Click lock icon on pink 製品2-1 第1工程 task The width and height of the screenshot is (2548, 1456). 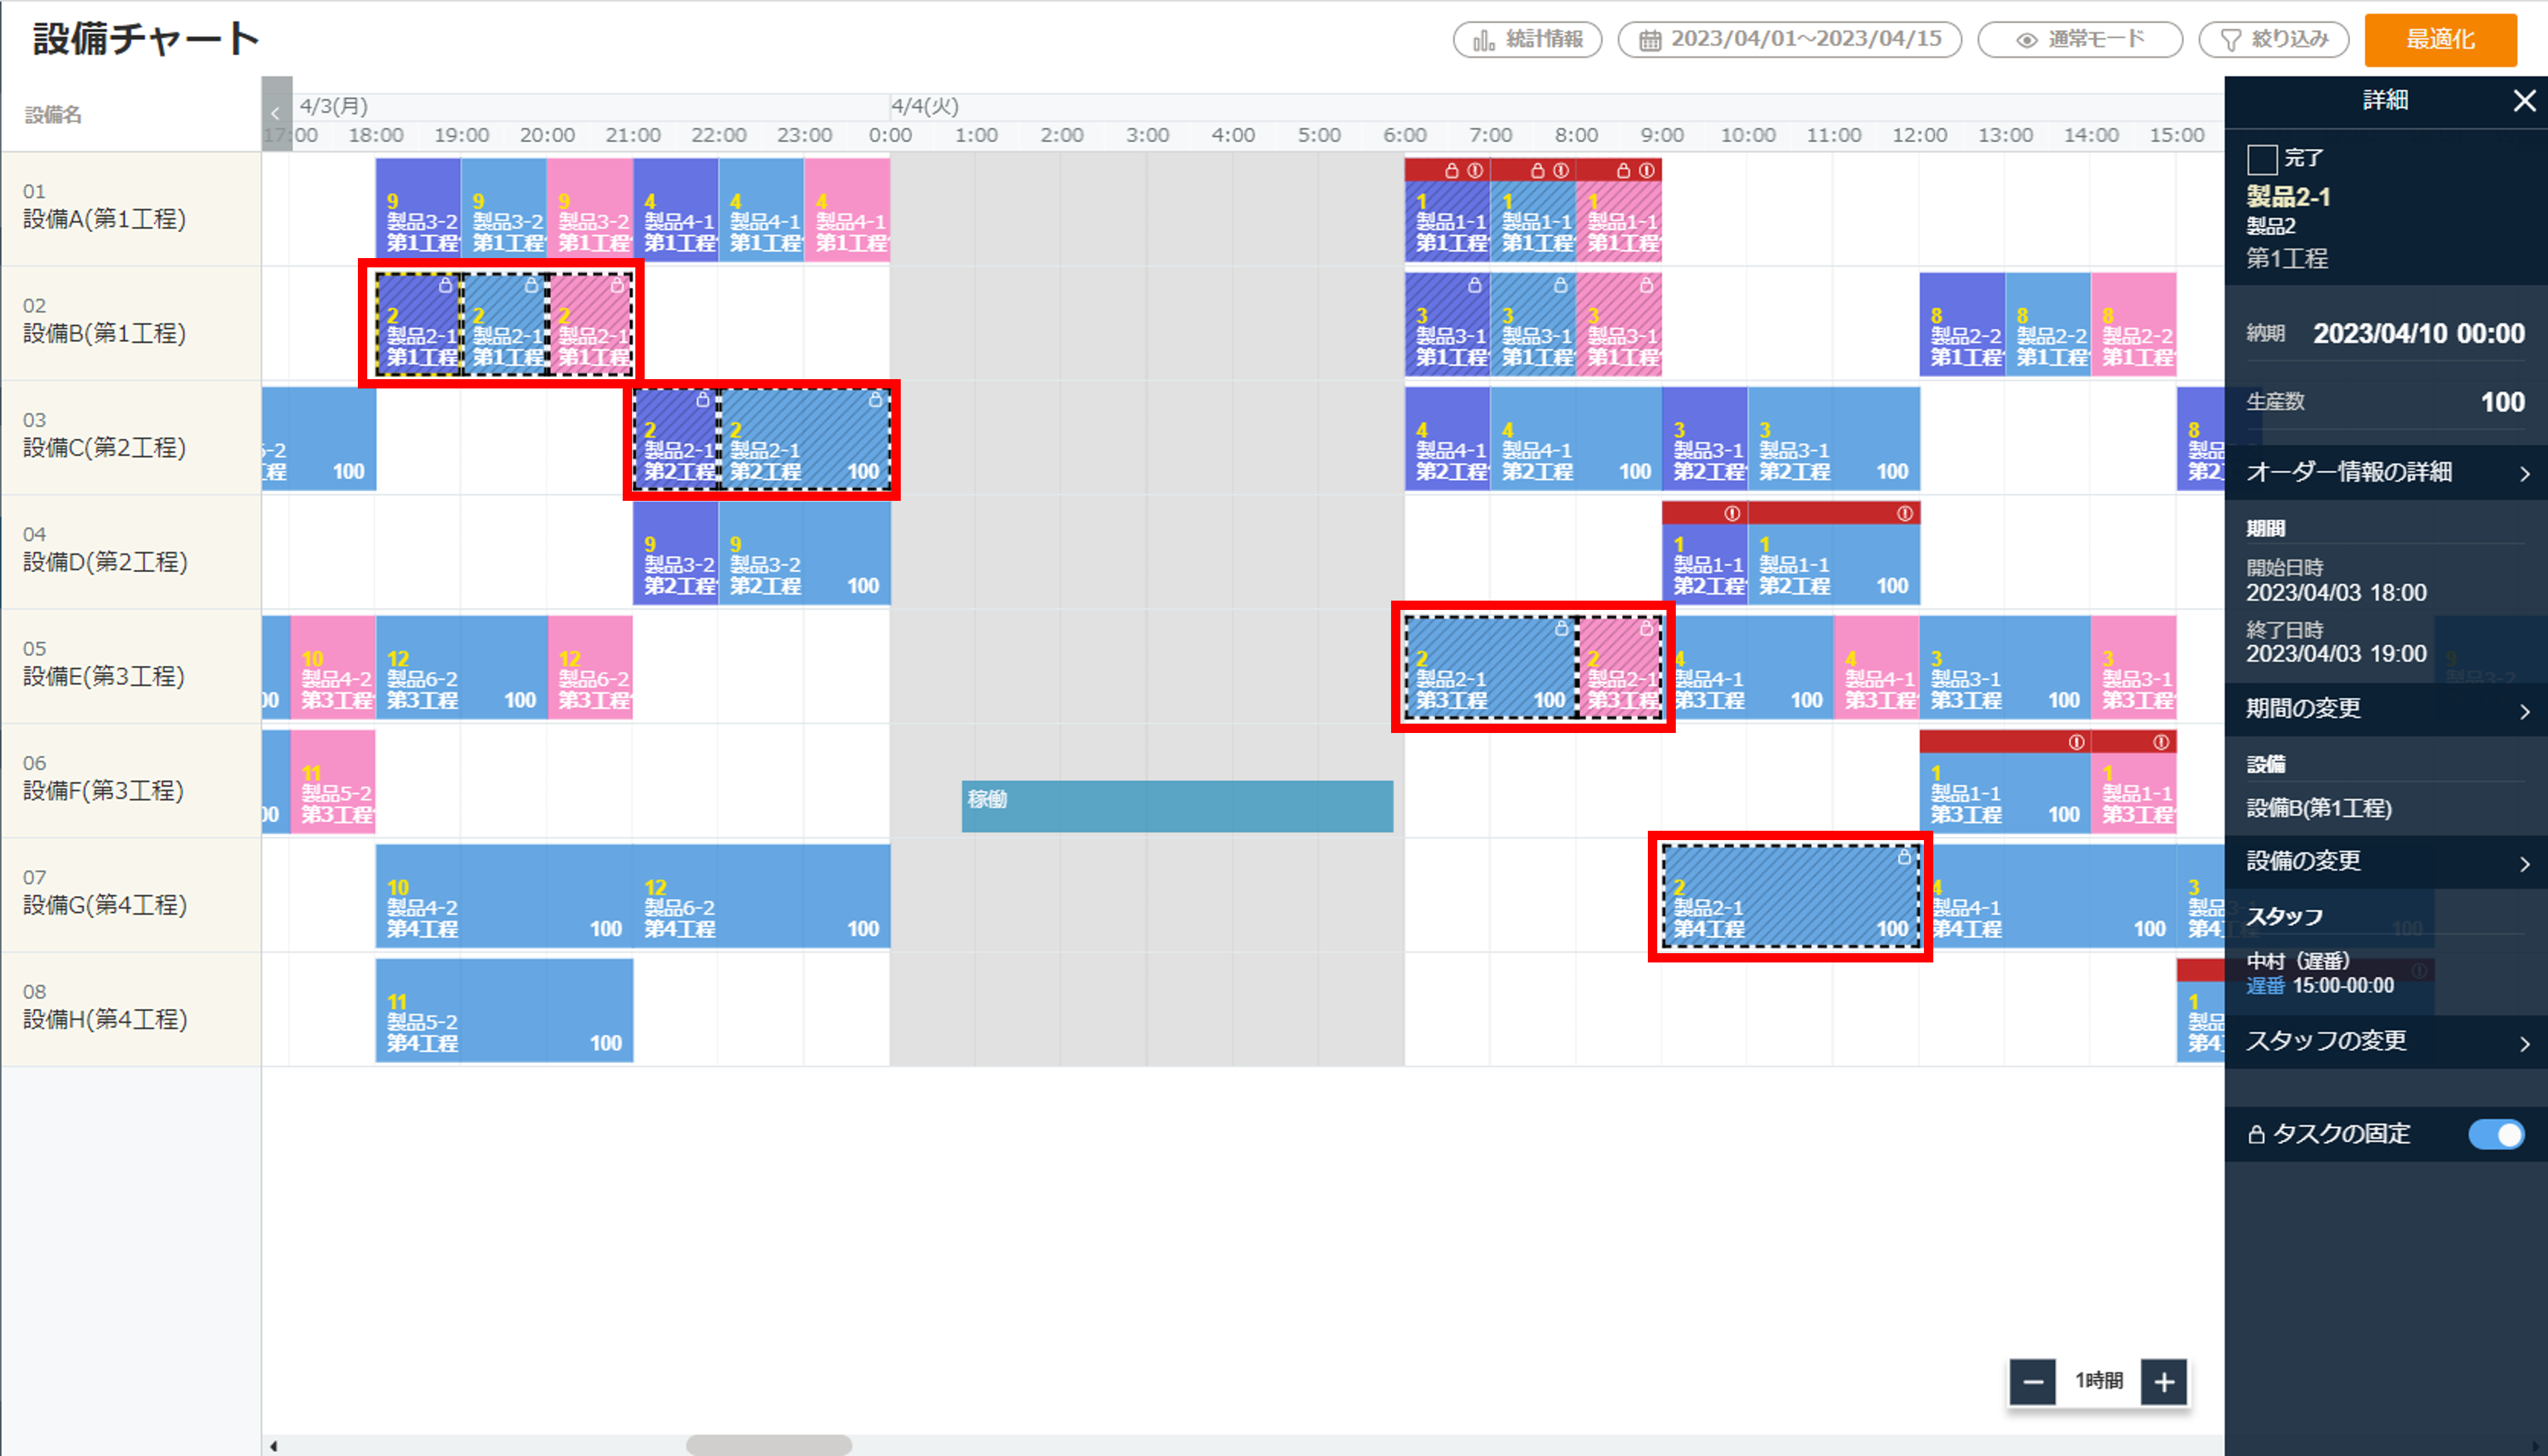point(618,285)
